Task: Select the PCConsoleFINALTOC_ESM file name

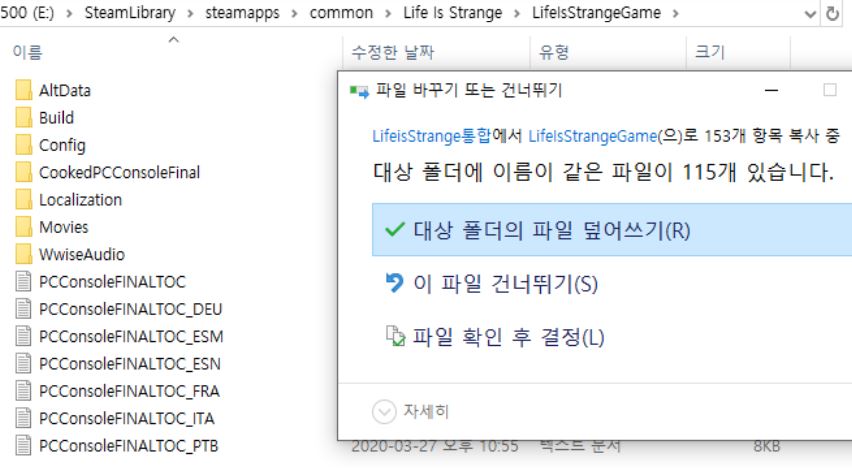Action: pyautogui.click(x=131, y=336)
